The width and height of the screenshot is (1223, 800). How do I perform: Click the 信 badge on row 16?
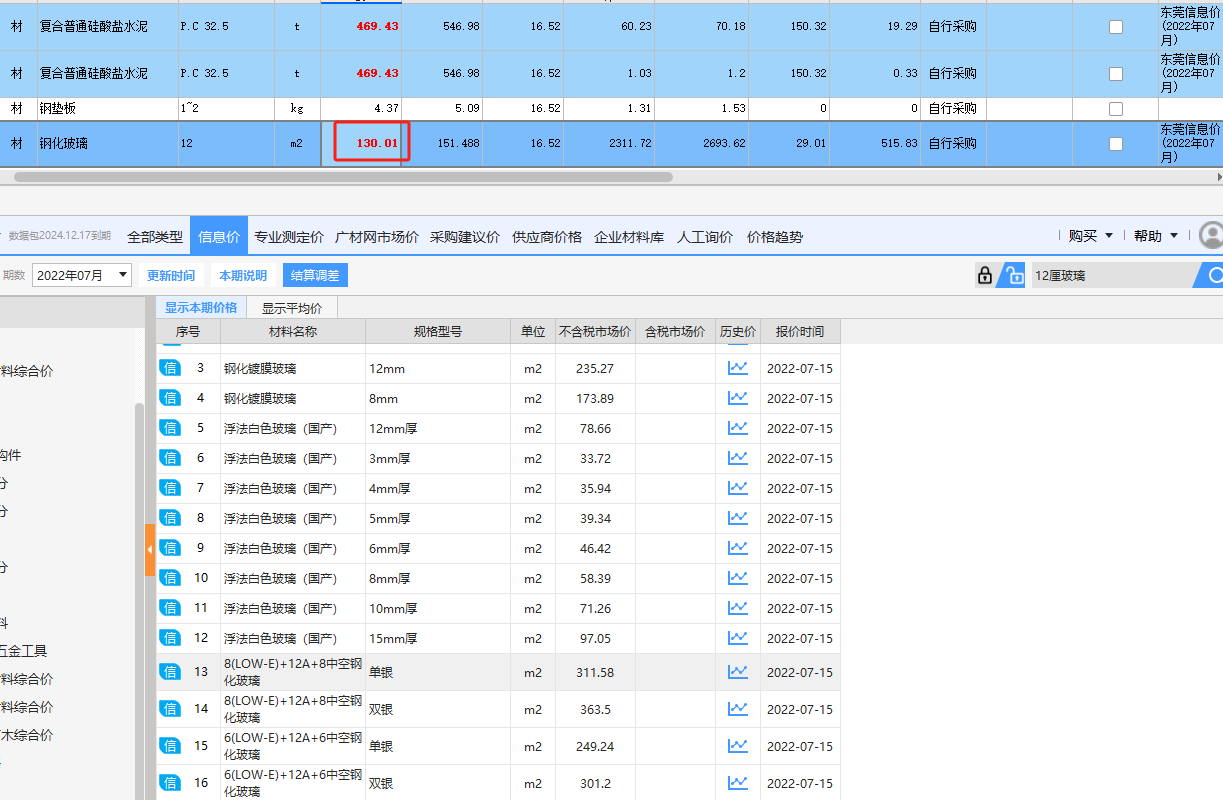coord(170,783)
